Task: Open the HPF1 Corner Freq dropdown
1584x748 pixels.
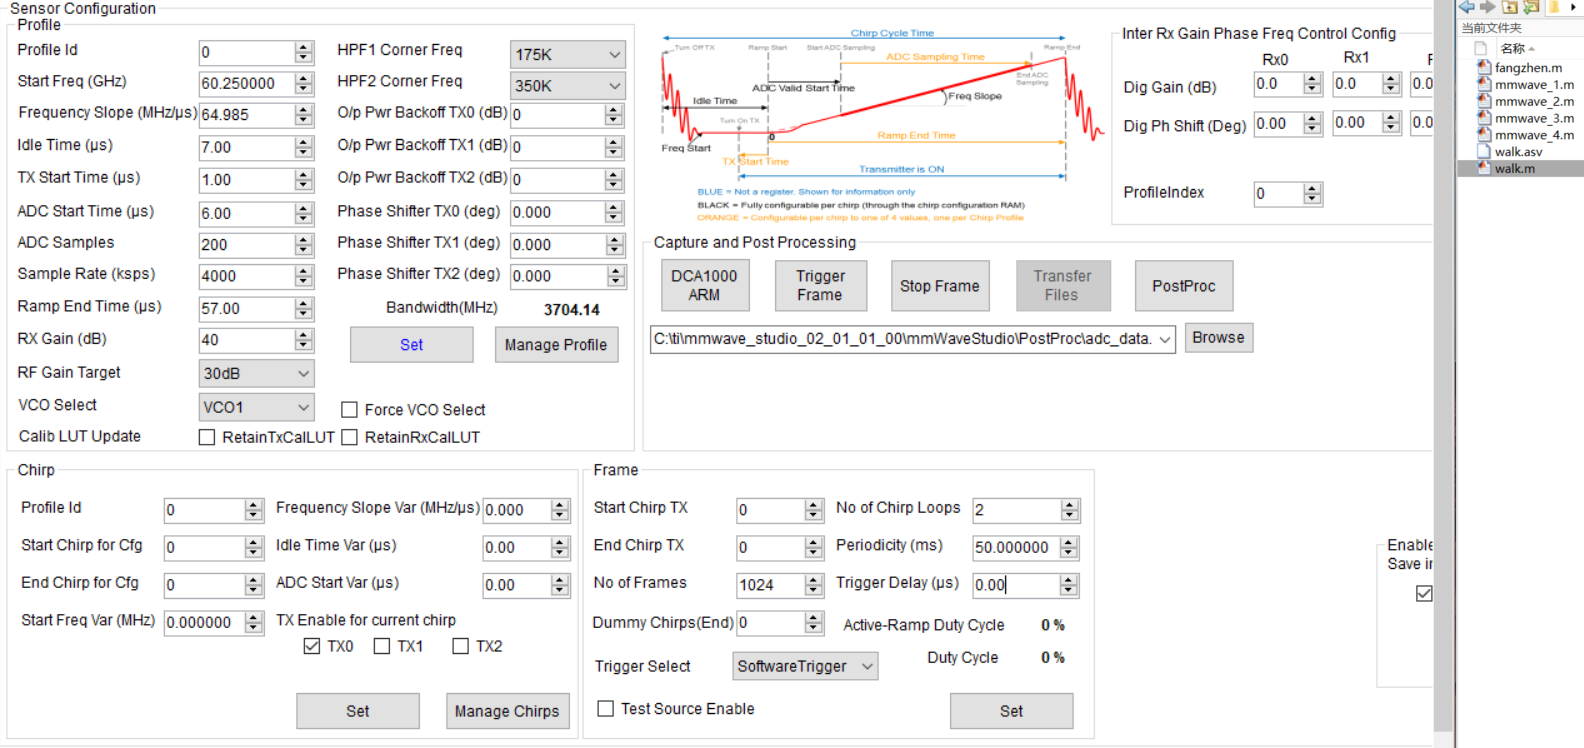Action: tap(567, 54)
